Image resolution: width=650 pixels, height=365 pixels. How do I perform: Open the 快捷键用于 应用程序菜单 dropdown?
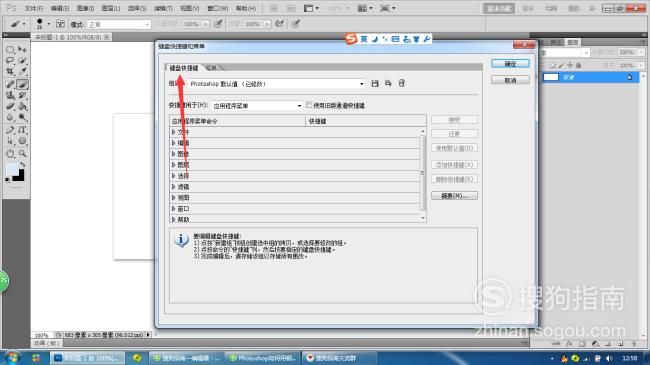tap(257, 106)
